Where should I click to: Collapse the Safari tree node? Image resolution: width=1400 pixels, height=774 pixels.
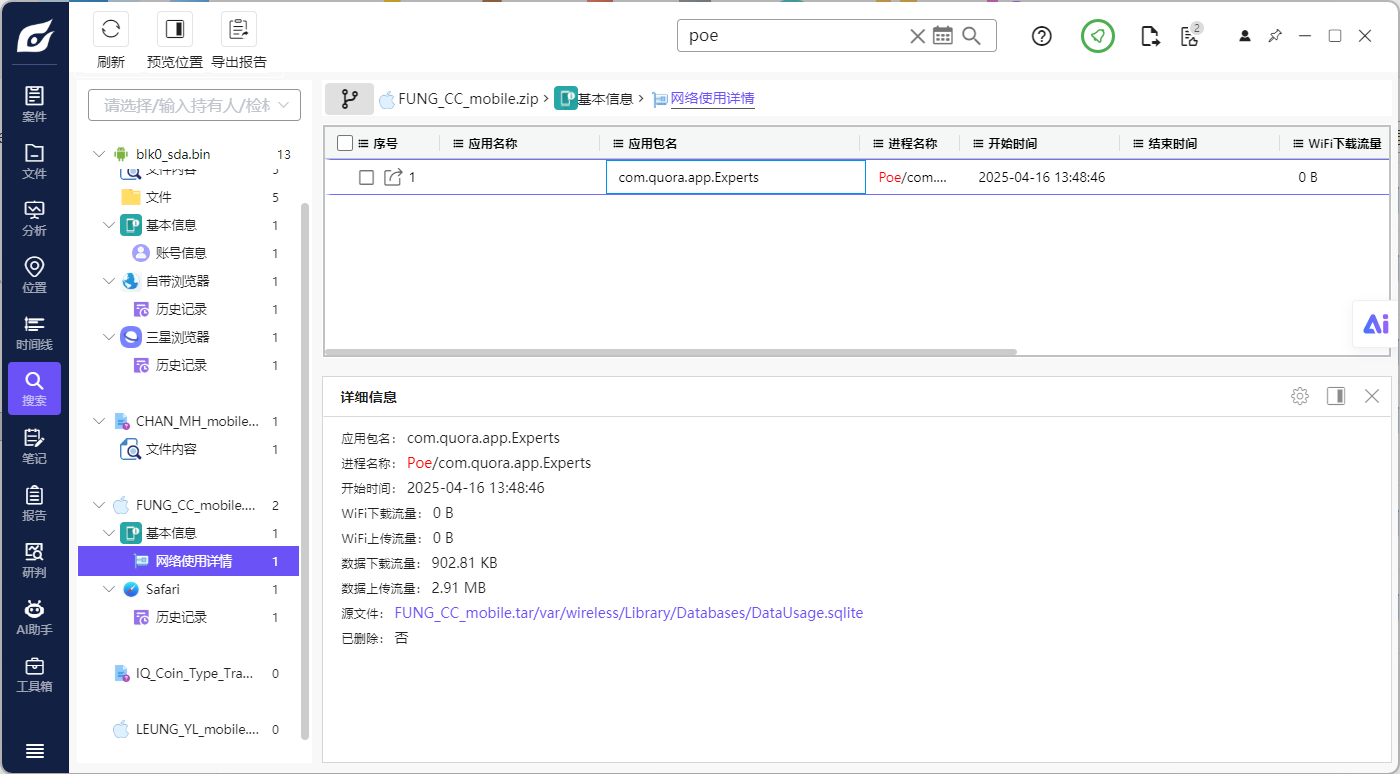108,589
